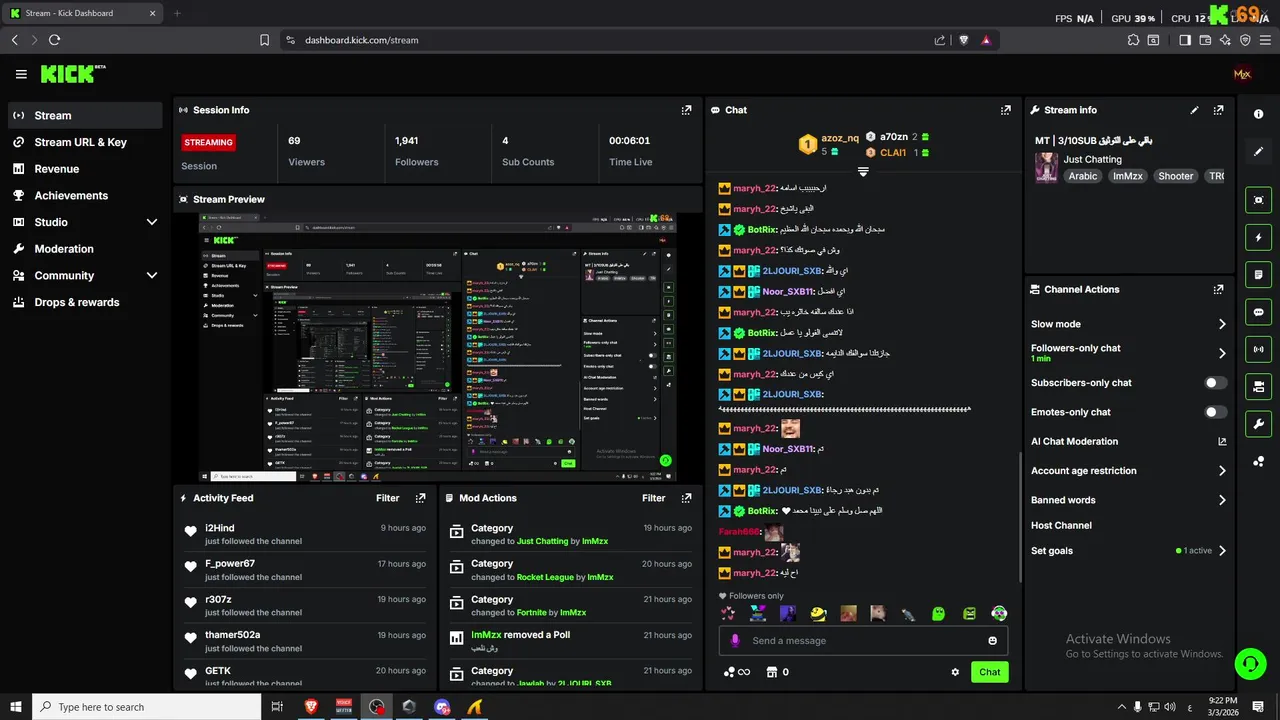Viewport: 1280px width, 720px height.
Task: Pop out the Stream info panel
Action: [x=1218, y=110]
